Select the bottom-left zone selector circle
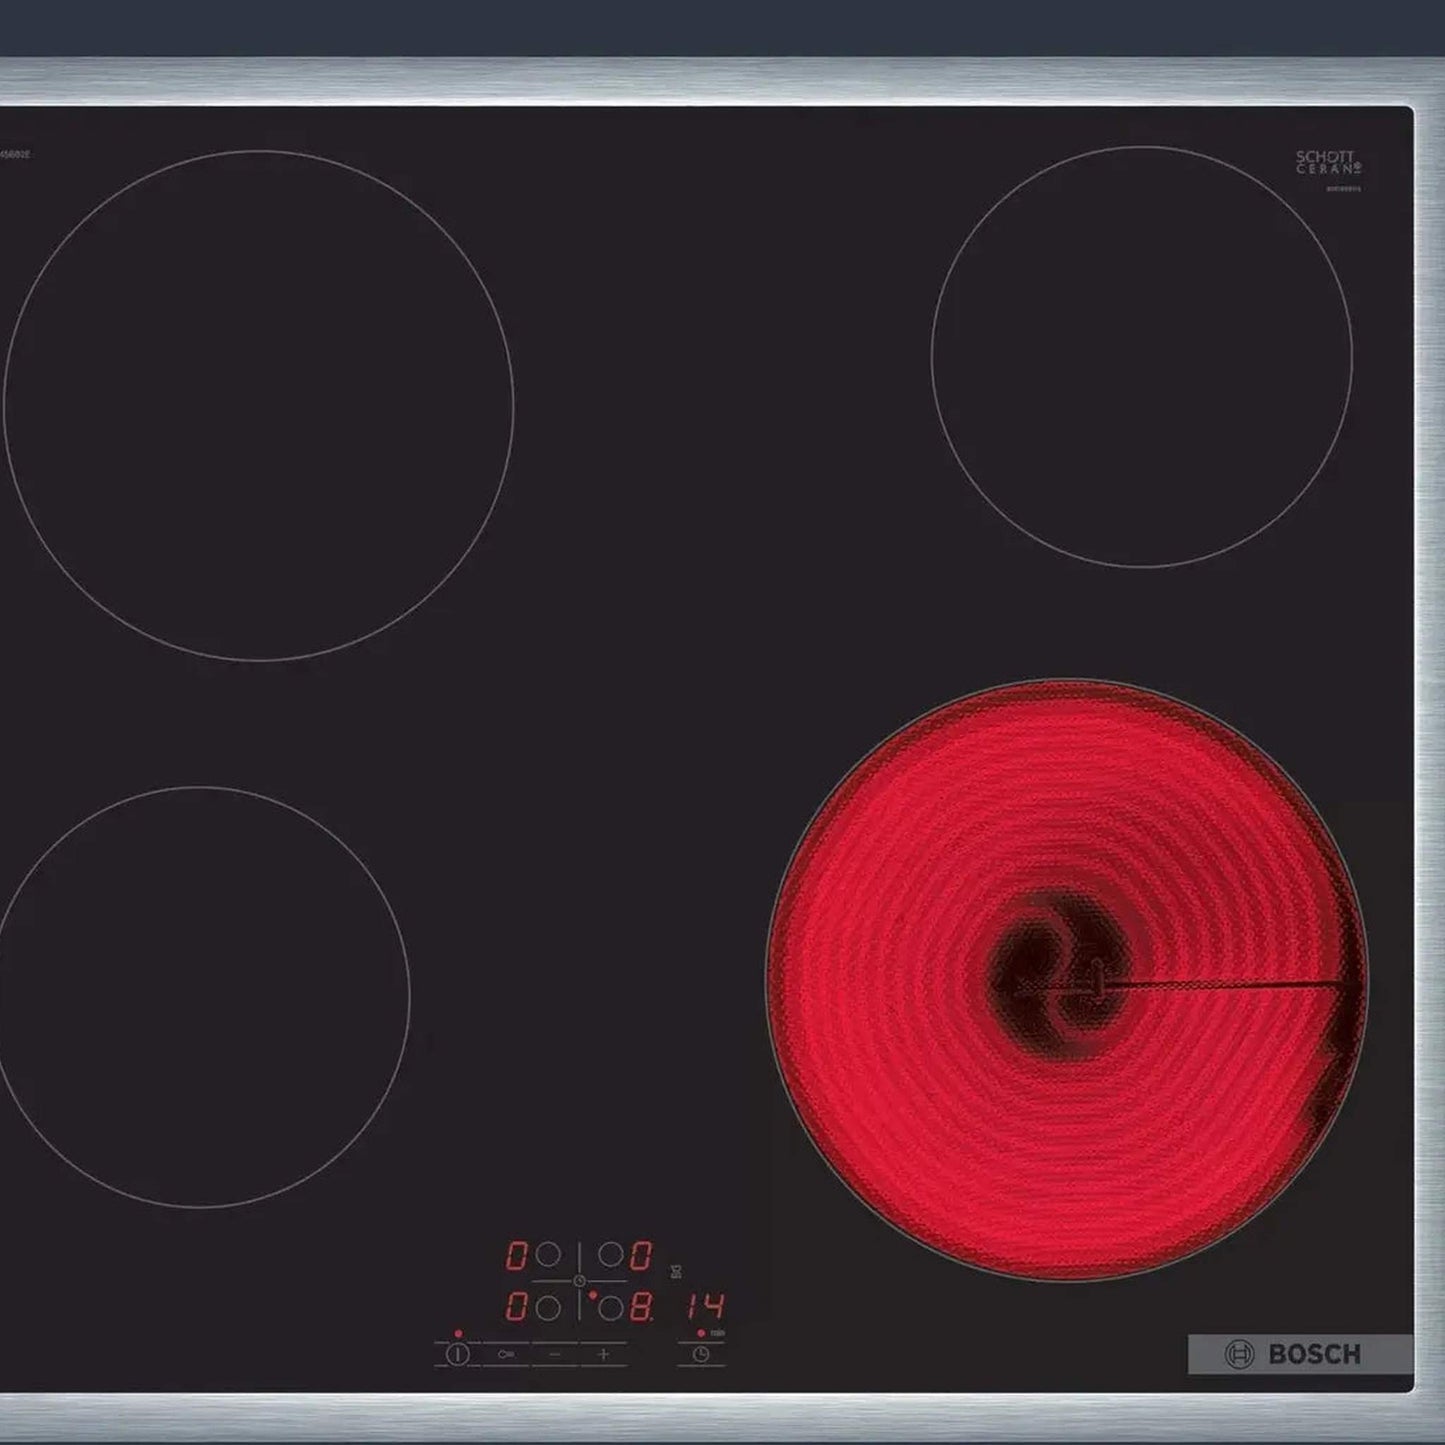 [x=547, y=1306]
